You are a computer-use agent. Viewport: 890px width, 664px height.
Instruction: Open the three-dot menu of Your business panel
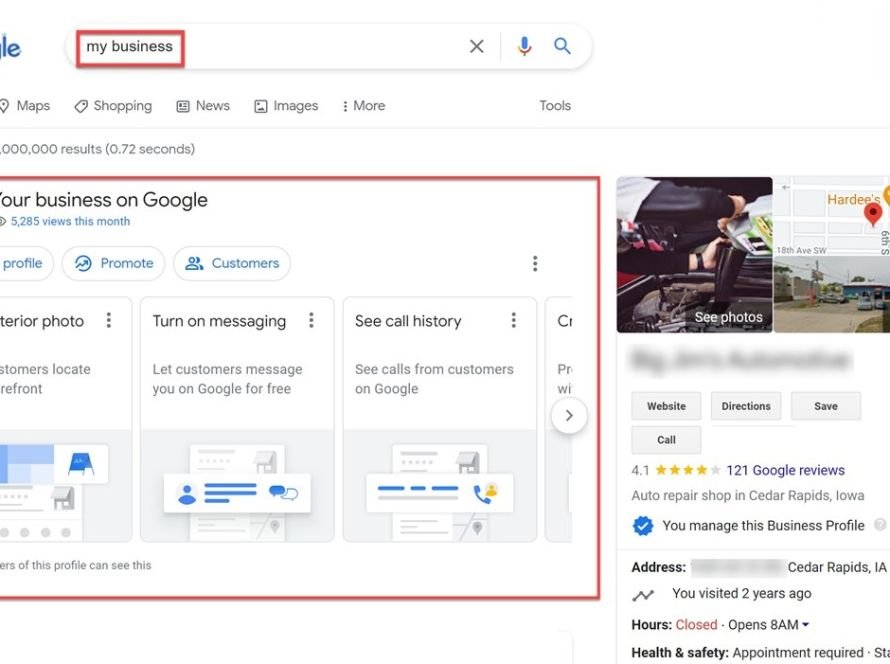pos(535,263)
